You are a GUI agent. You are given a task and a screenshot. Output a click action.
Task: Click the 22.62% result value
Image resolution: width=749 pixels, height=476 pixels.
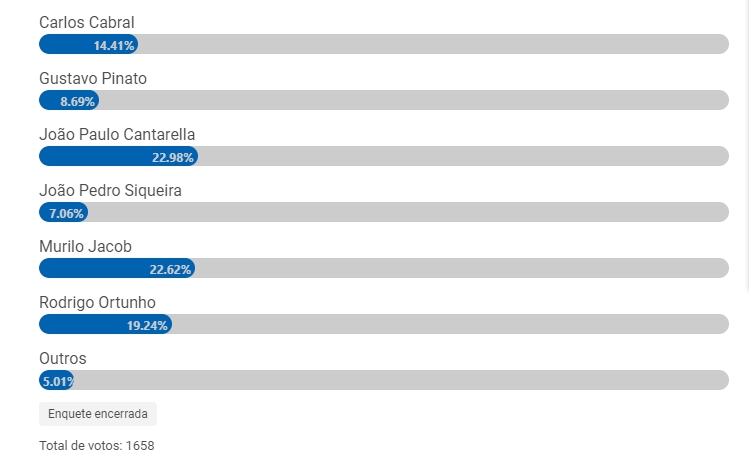(170, 269)
